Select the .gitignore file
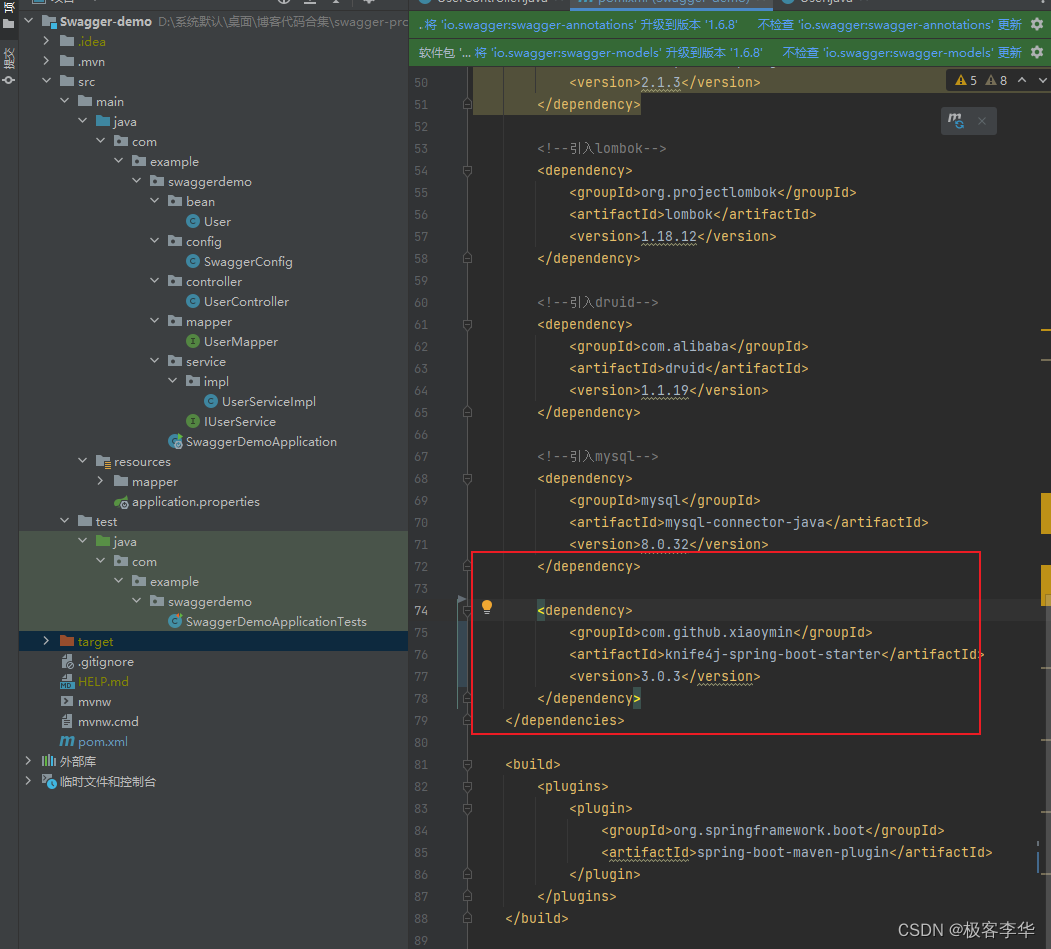Screen dimensions: 1051x949 tap(105, 661)
